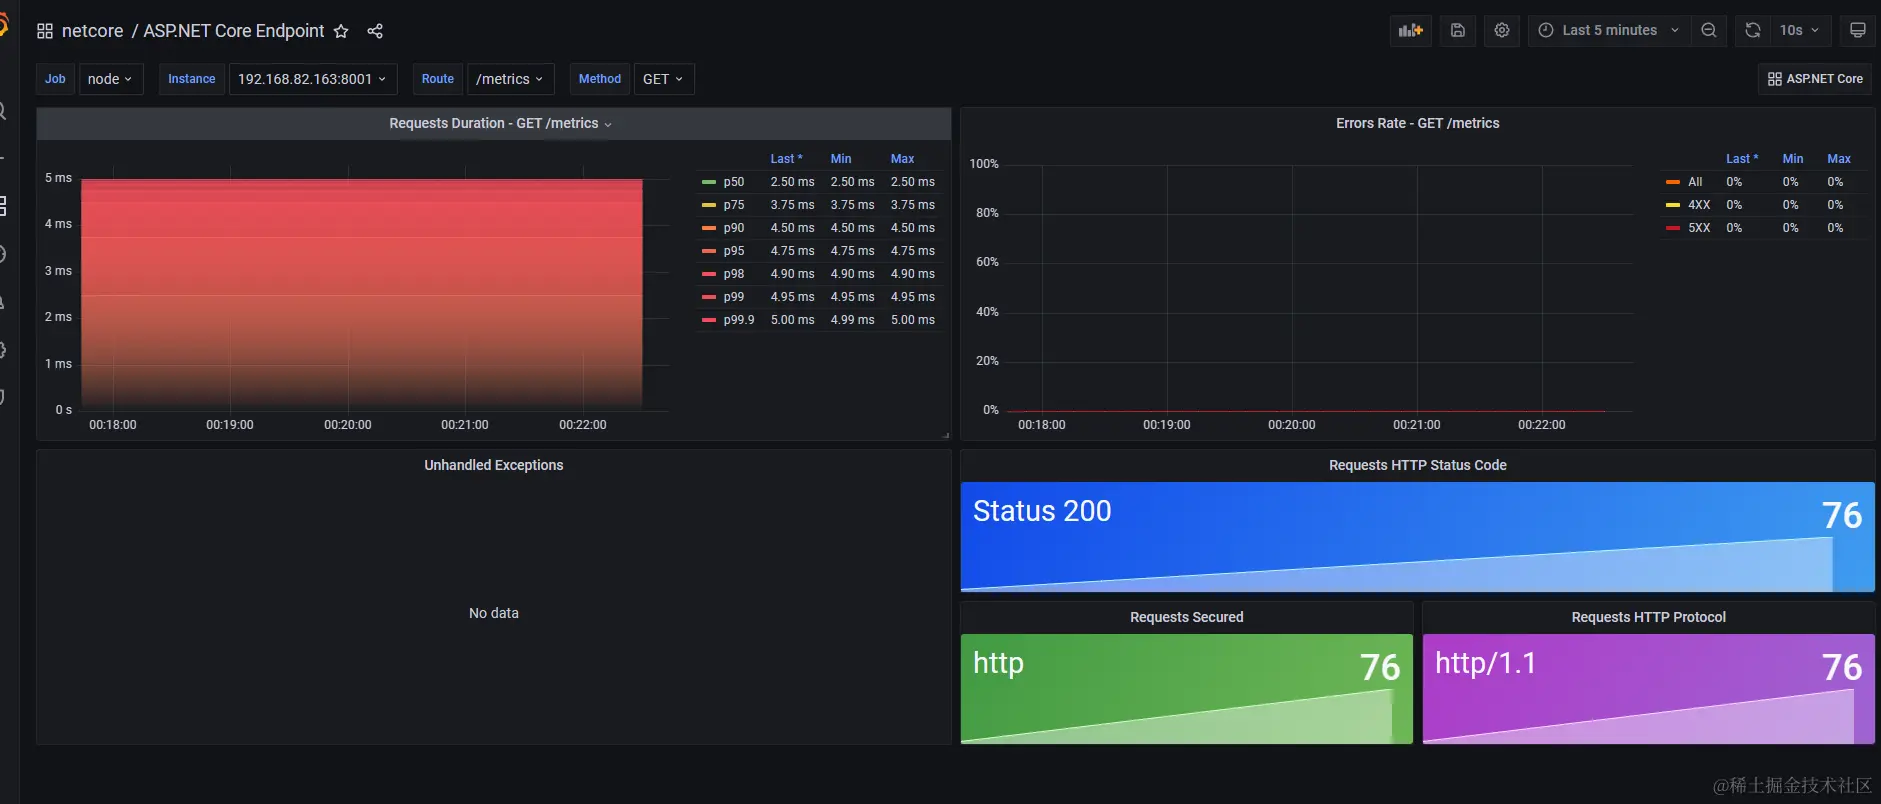Toggle the p50 series in the legend

tap(734, 182)
